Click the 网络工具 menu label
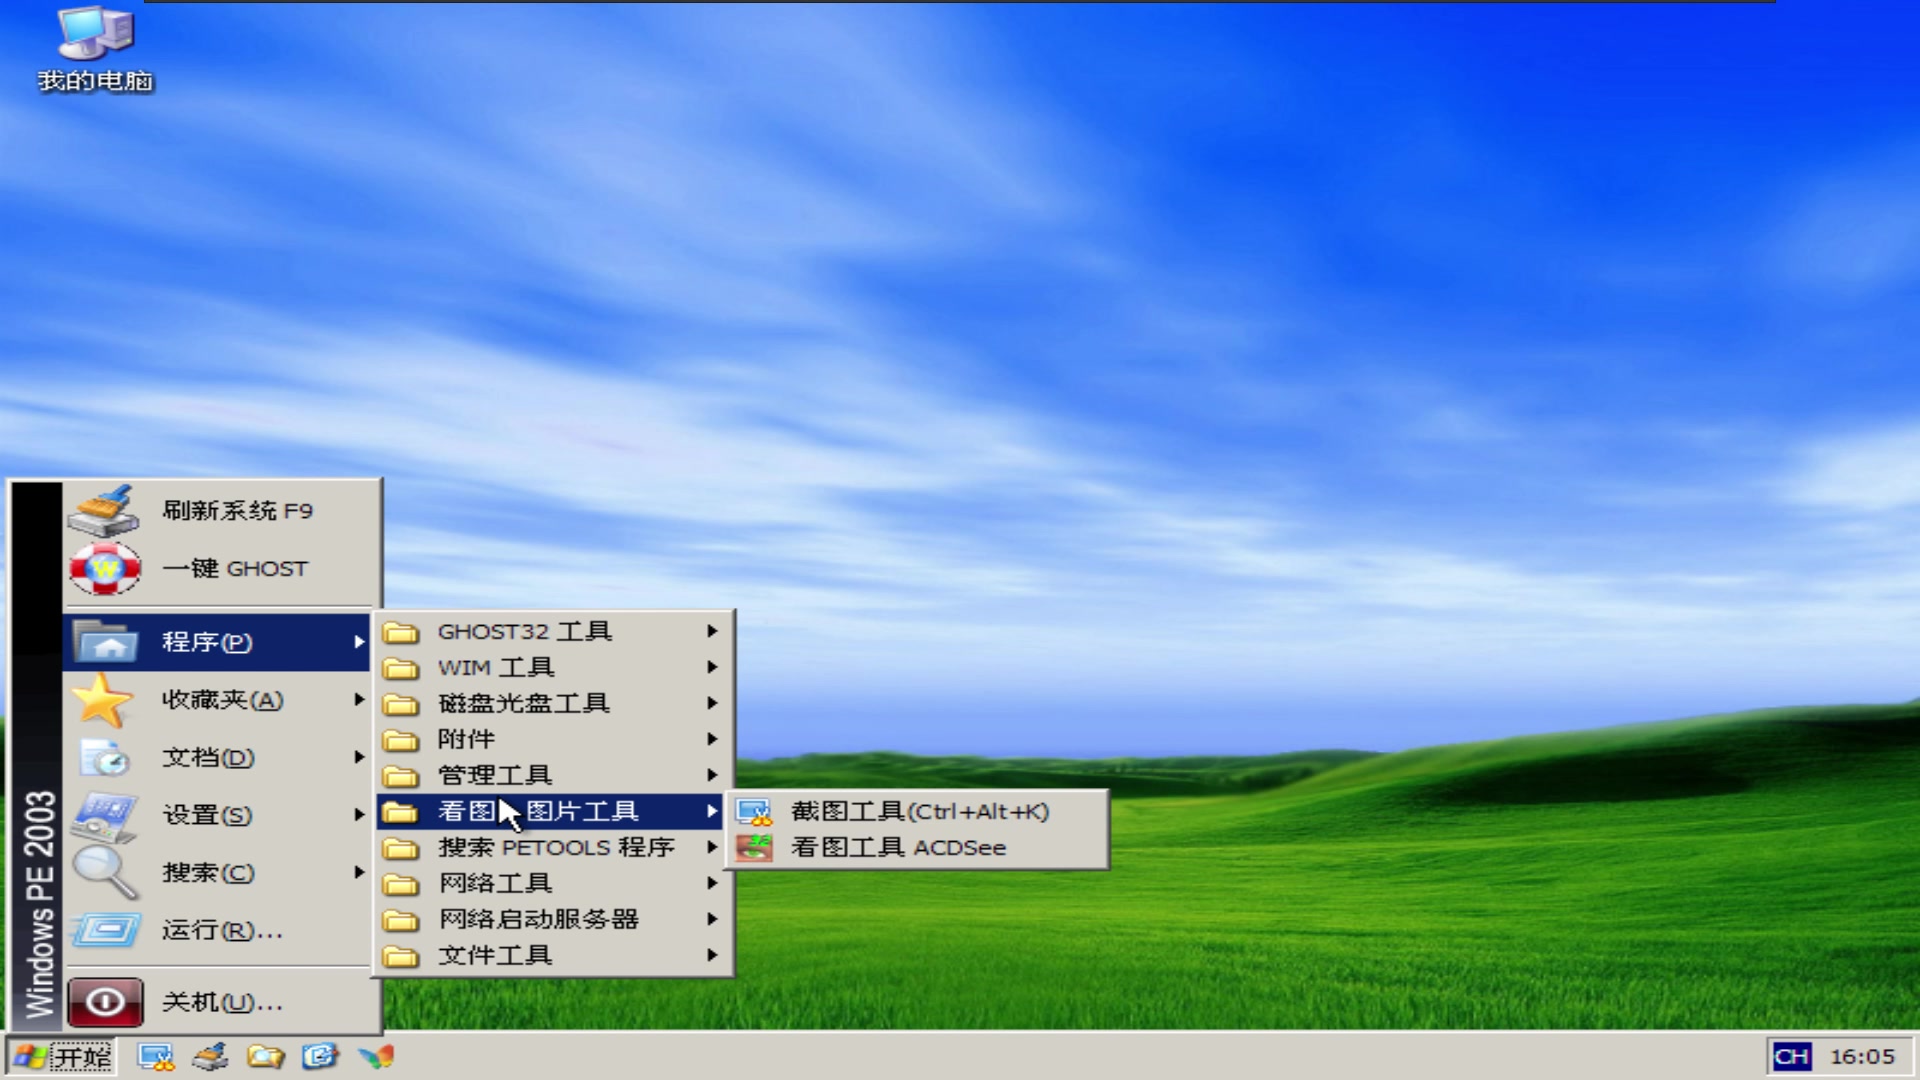Viewport: 1920px width, 1080px height. [x=495, y=884]
